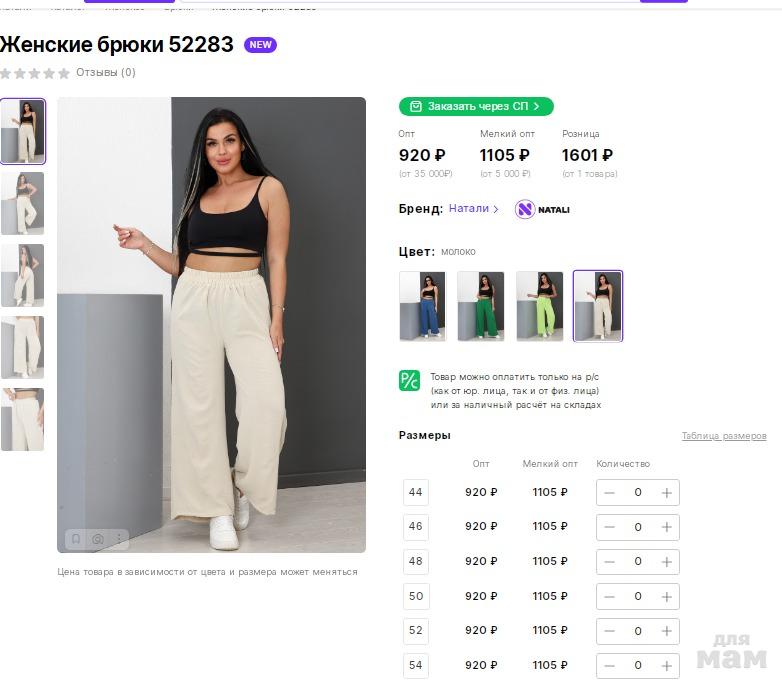Click the green percent payment icon

(x=409, y=380)
